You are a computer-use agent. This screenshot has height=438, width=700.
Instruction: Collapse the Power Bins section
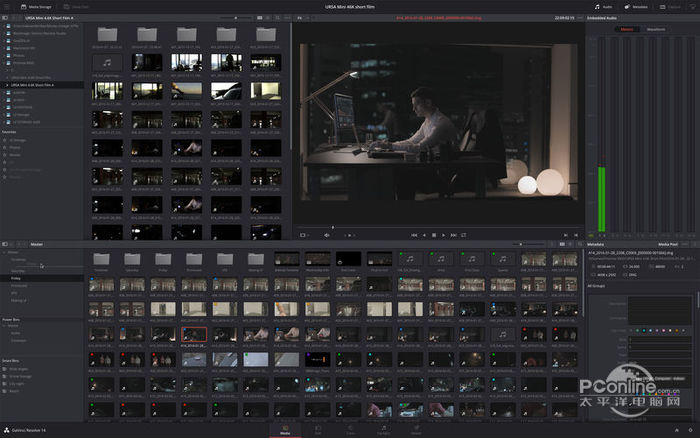pos(11,319)
